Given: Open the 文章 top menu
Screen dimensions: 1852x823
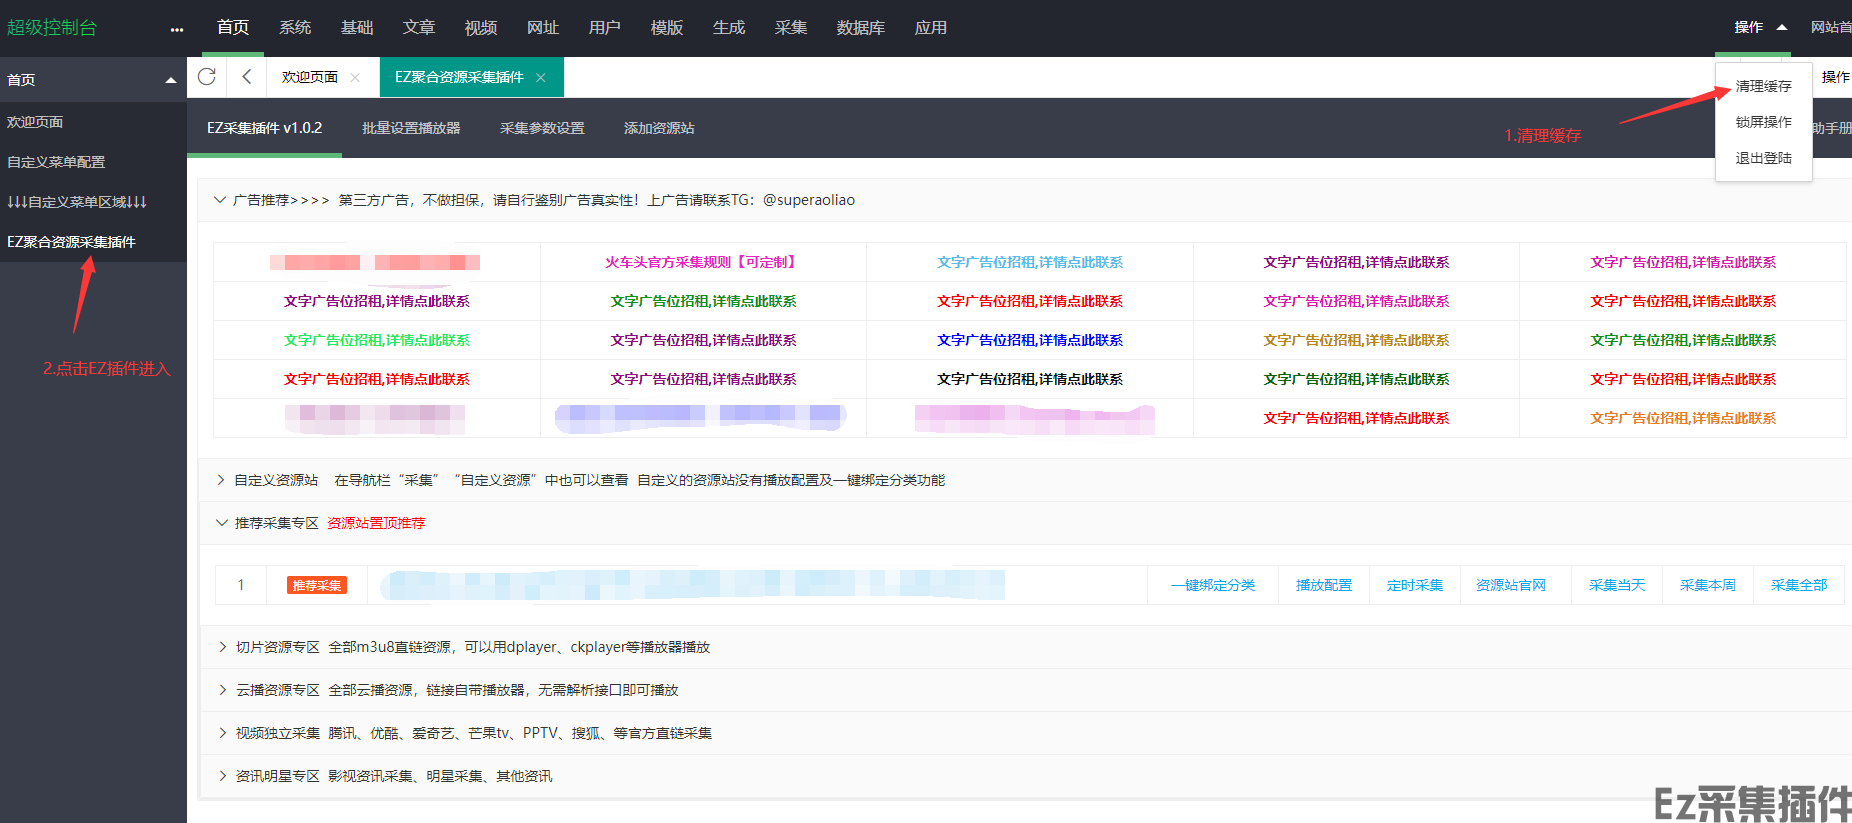Looking at the screenshot, I should [x=419, y=28].
